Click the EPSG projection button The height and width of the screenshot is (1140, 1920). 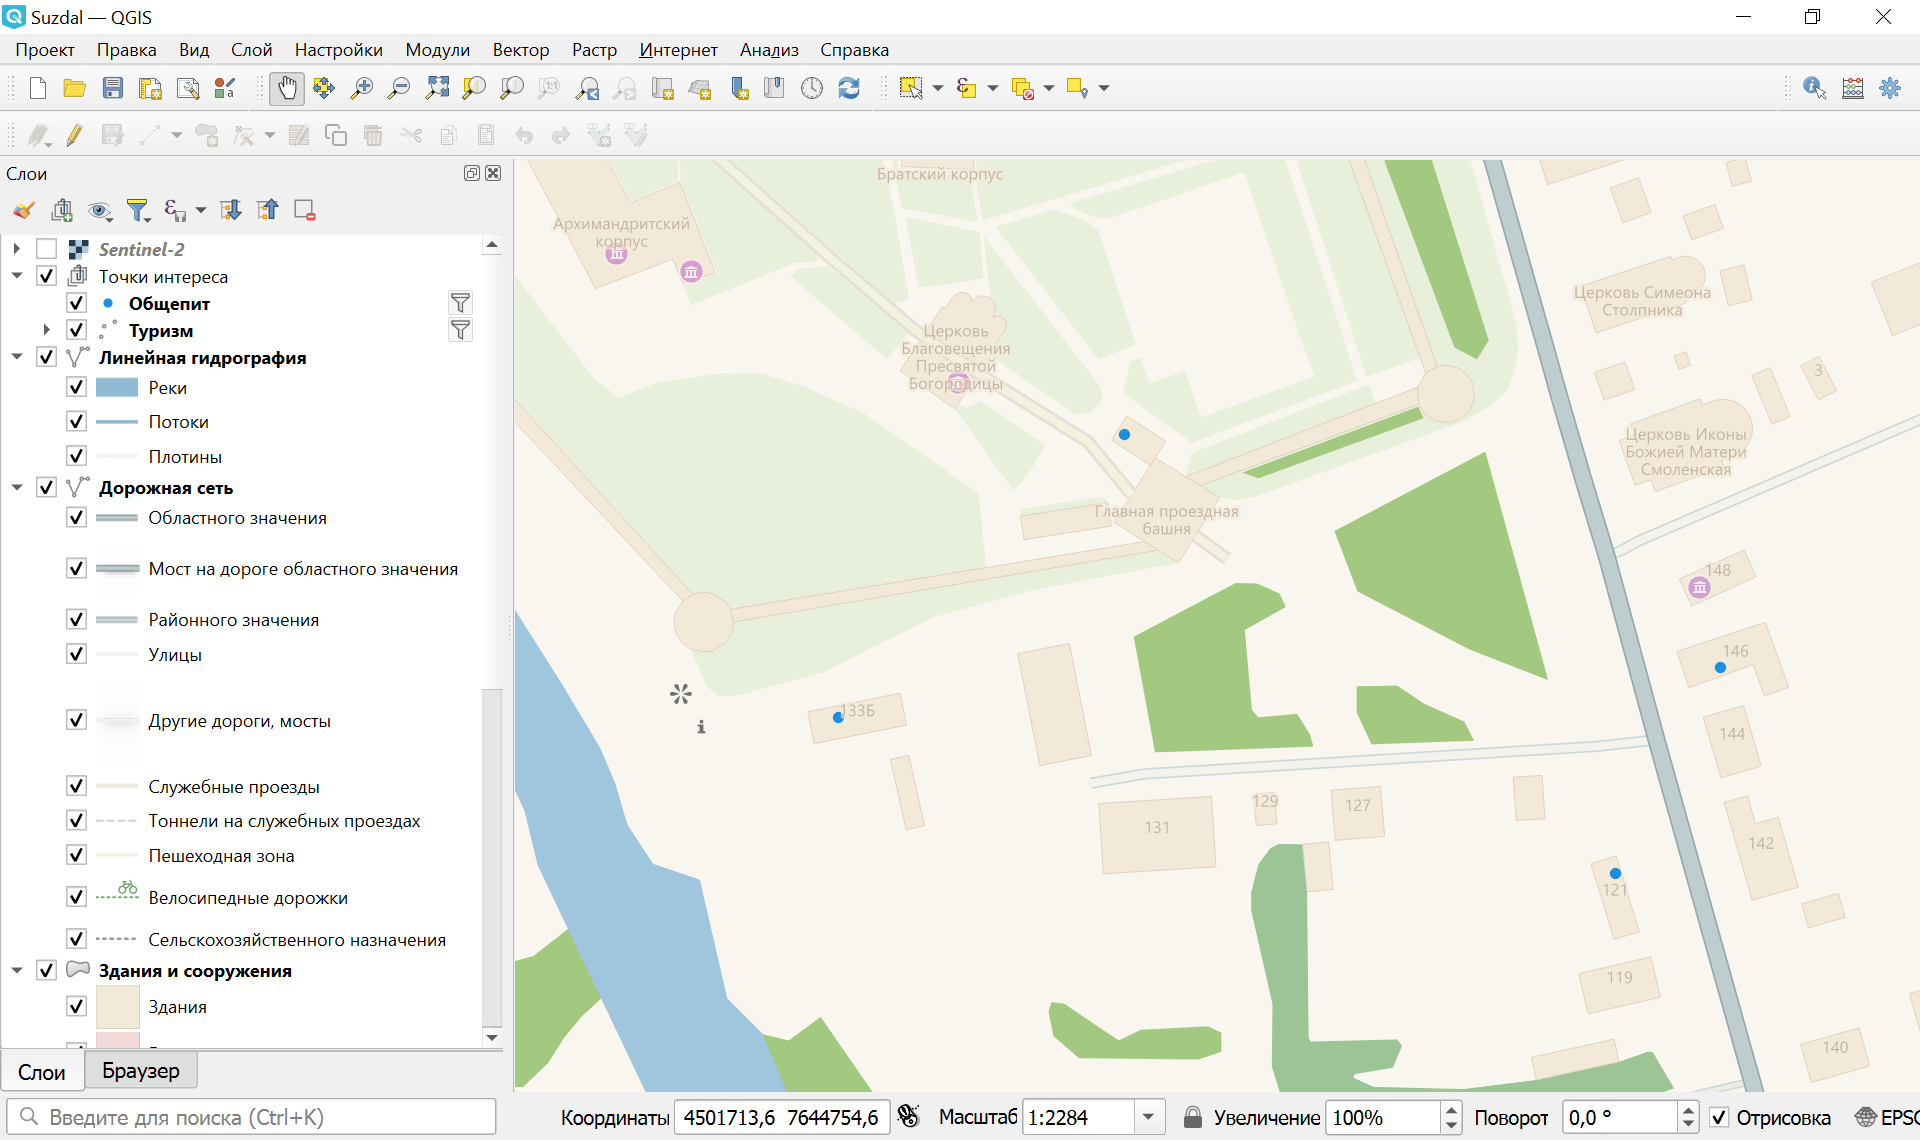(1886, 1117)
